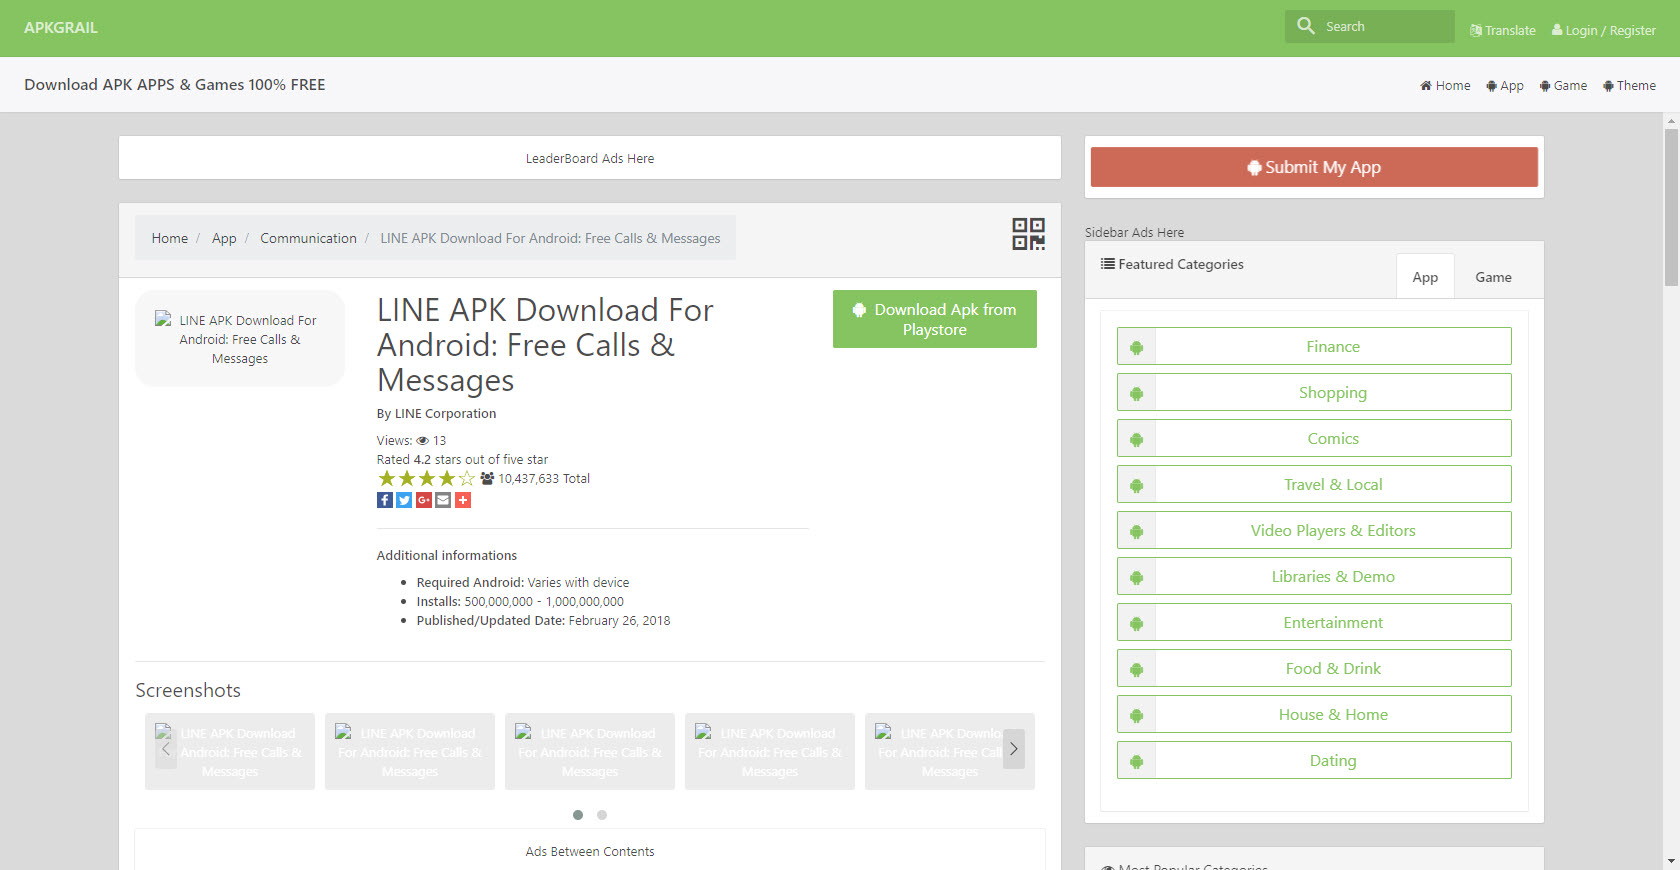Click the star rating display

[x=426, y=479]
